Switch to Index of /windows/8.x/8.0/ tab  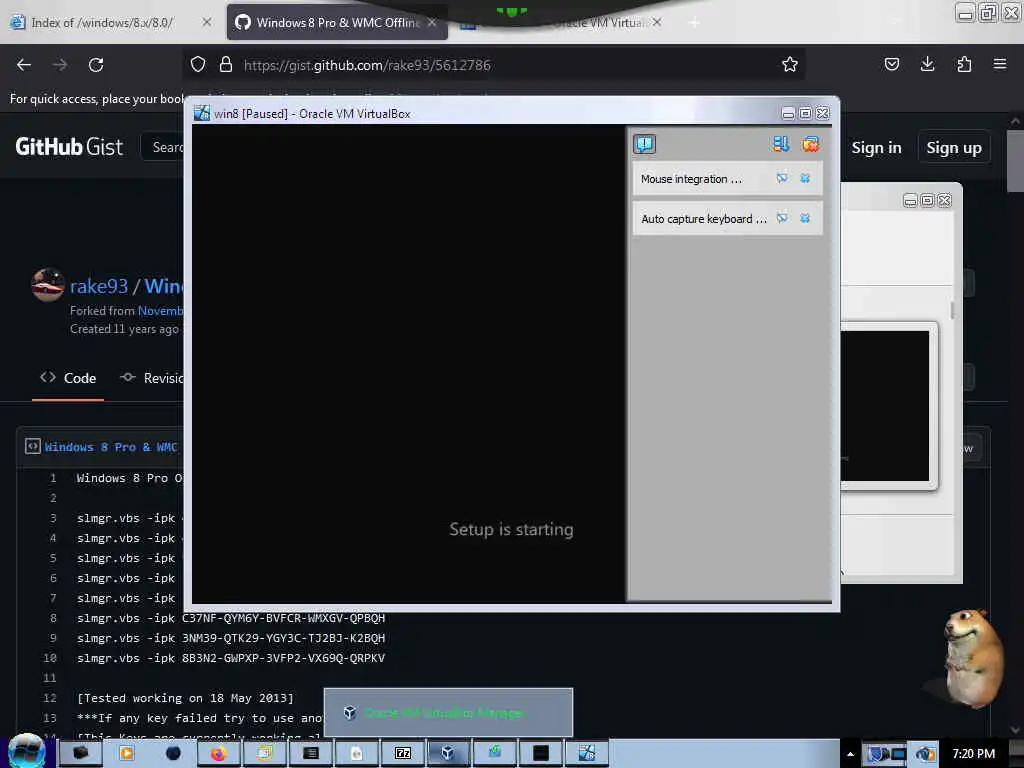(x=111, y=22)
